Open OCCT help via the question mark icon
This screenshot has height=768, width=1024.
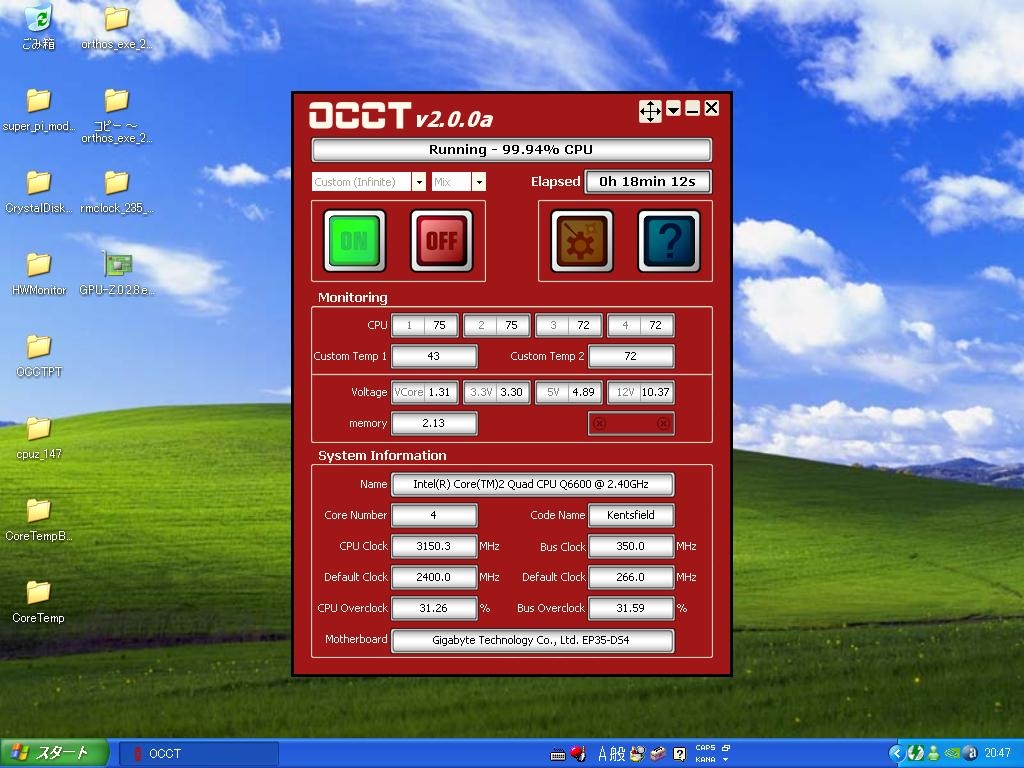tap(669, 241)
